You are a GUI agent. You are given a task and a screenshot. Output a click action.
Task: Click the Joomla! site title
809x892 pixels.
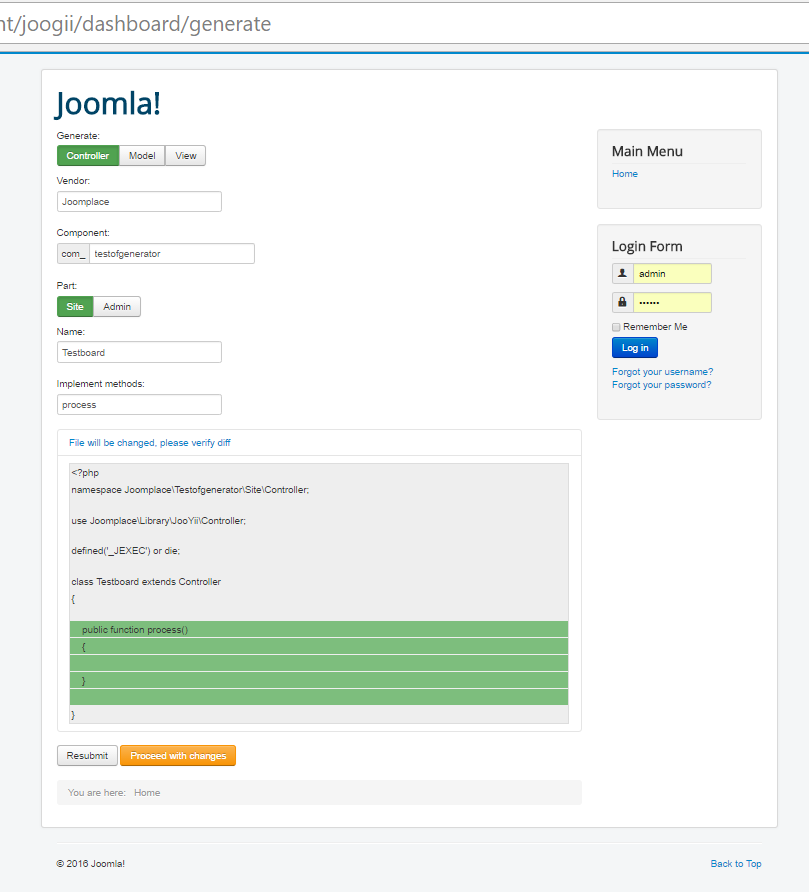108,104
